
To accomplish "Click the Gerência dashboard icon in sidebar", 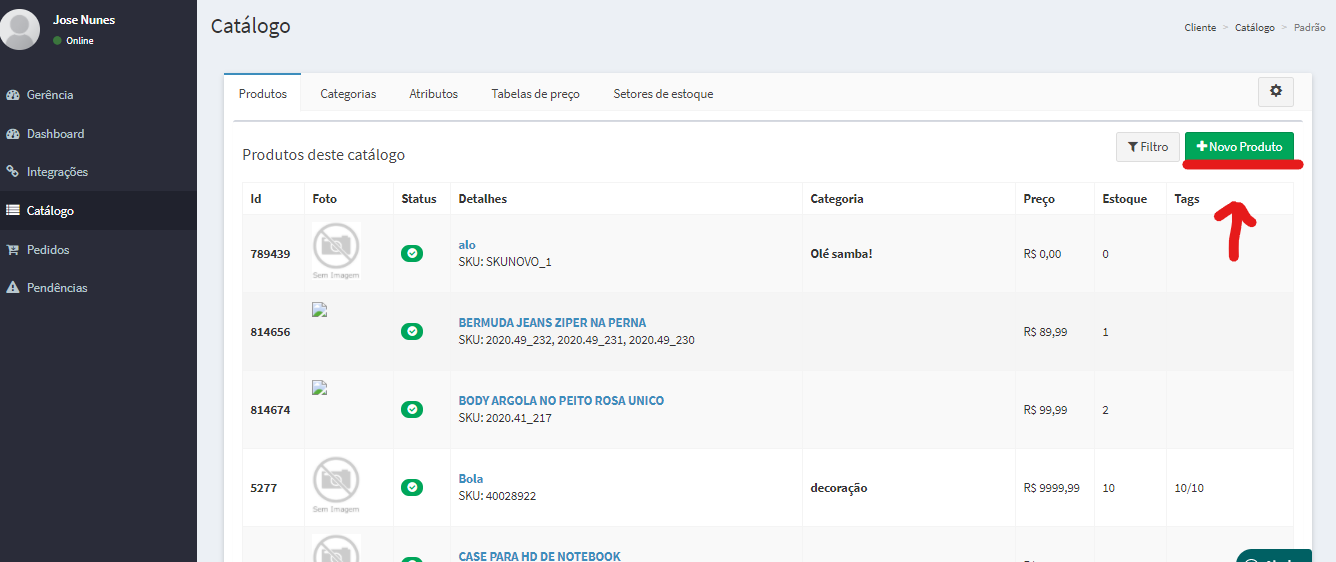I will (x=13, y=95).
